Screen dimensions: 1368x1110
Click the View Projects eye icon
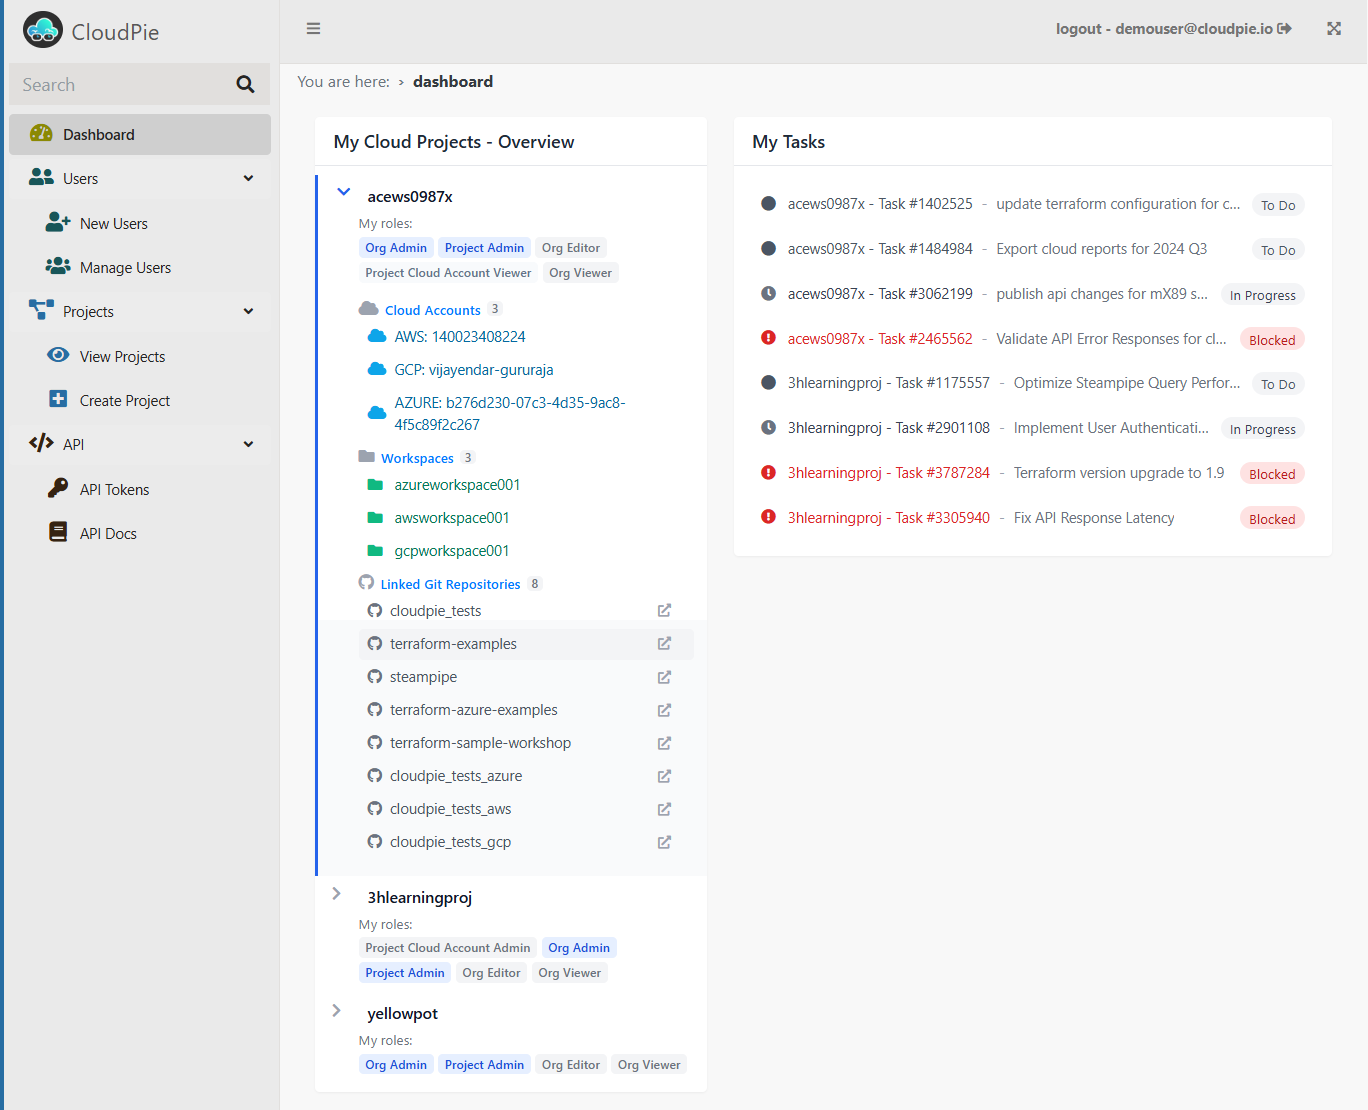click(x=59, y=355)
